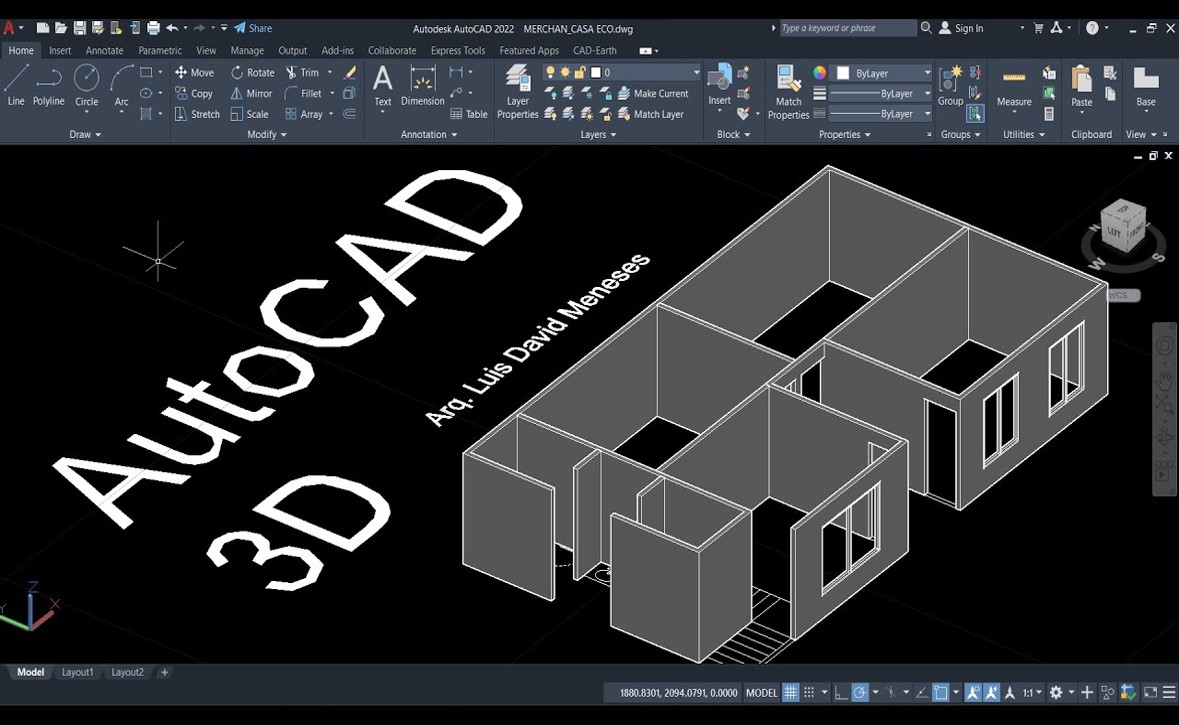Expand the Draw panel dropdown
The image size is (1179, 725).
click(85, 134)
